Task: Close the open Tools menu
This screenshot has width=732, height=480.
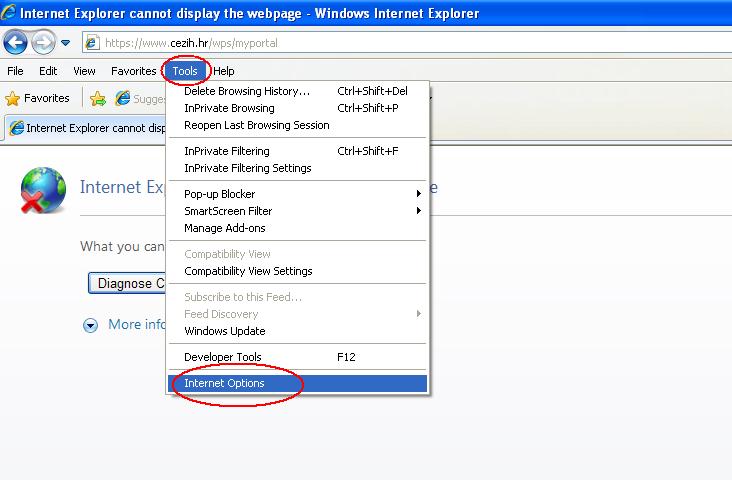Action: 185,71
